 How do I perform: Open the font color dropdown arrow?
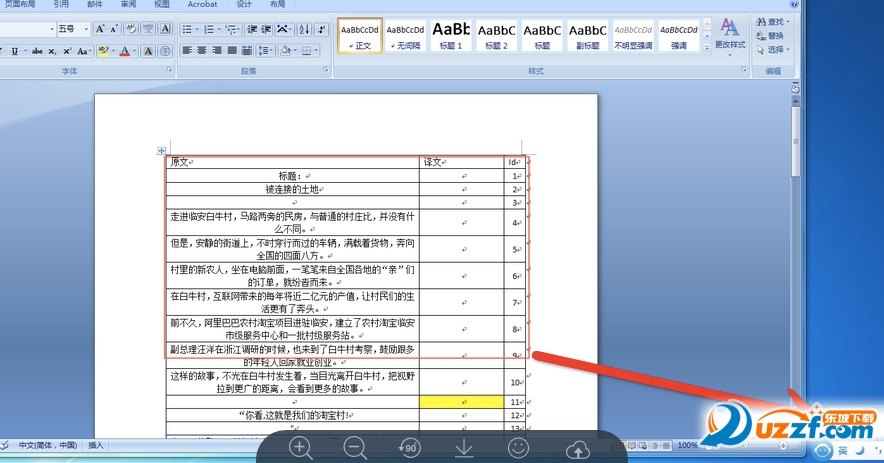coord(134,51)
